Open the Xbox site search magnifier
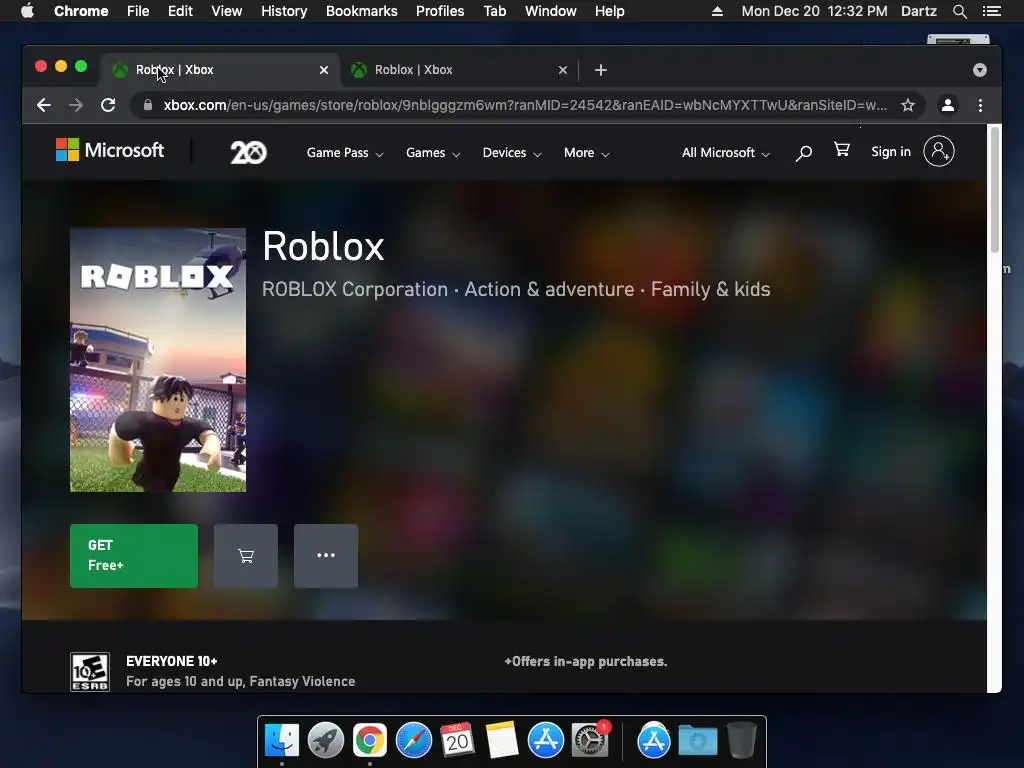1024x768 pixels. point(804,153)
